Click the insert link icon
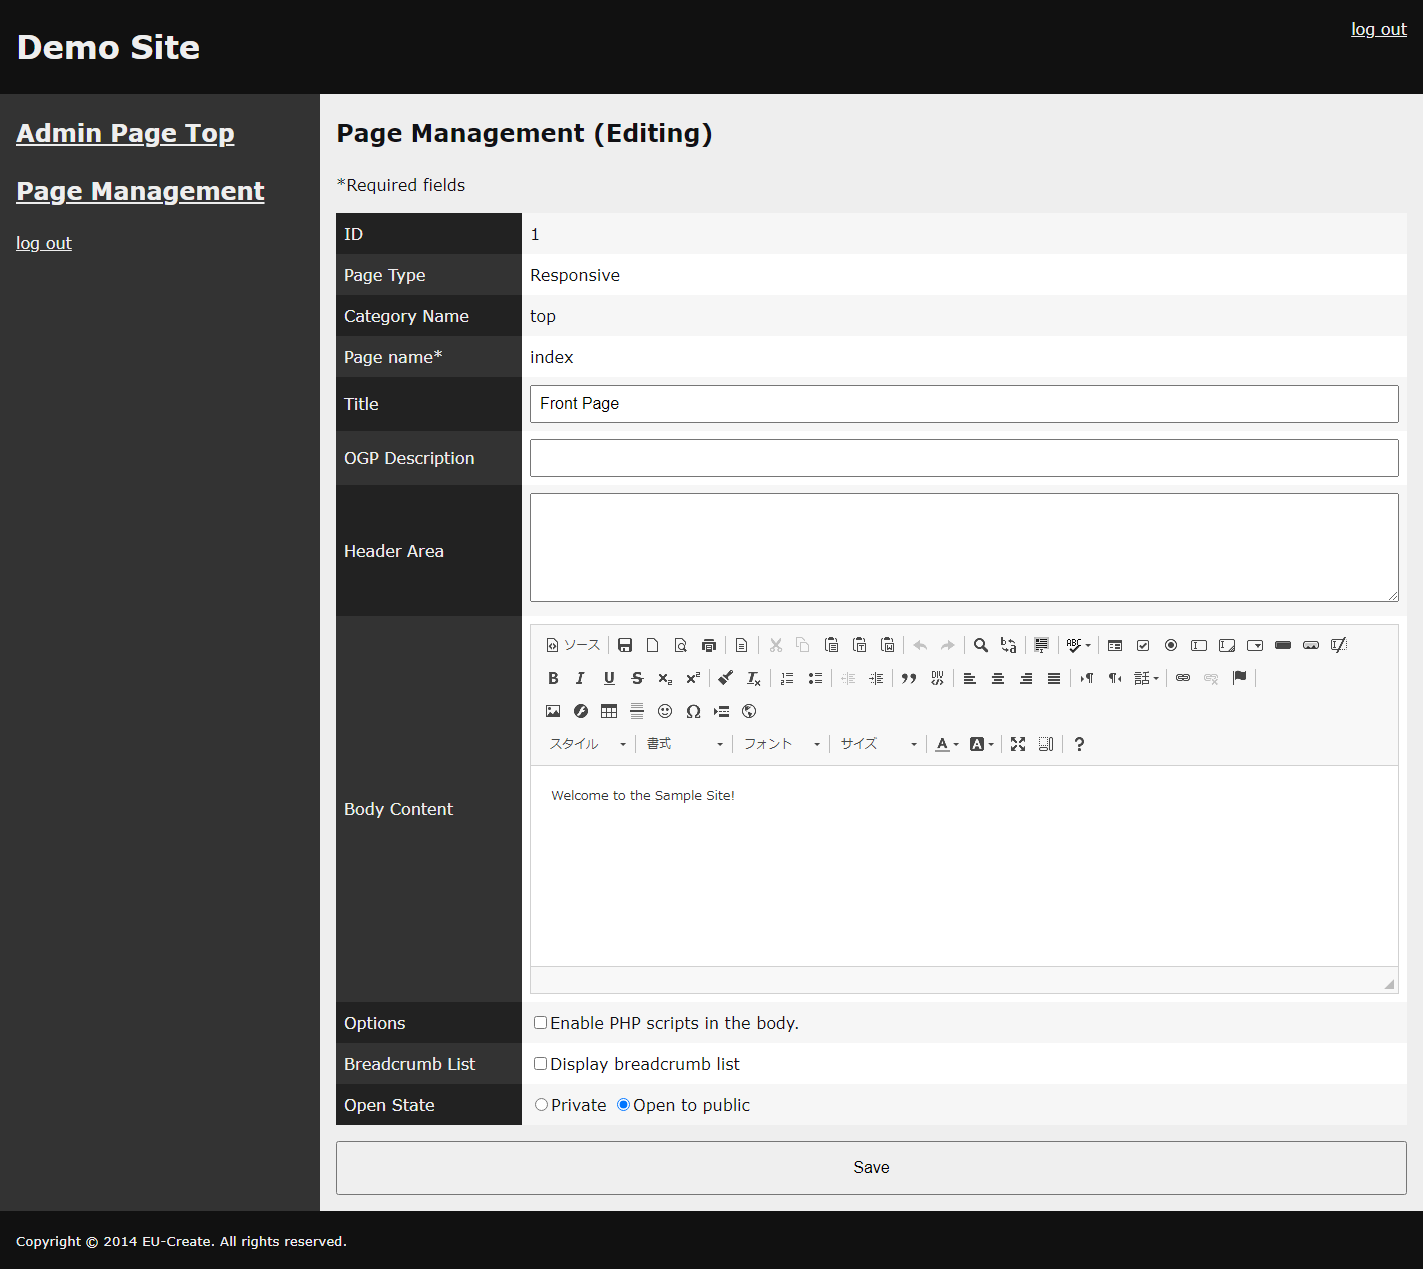1423x1269 pixels. [1183, 678]
